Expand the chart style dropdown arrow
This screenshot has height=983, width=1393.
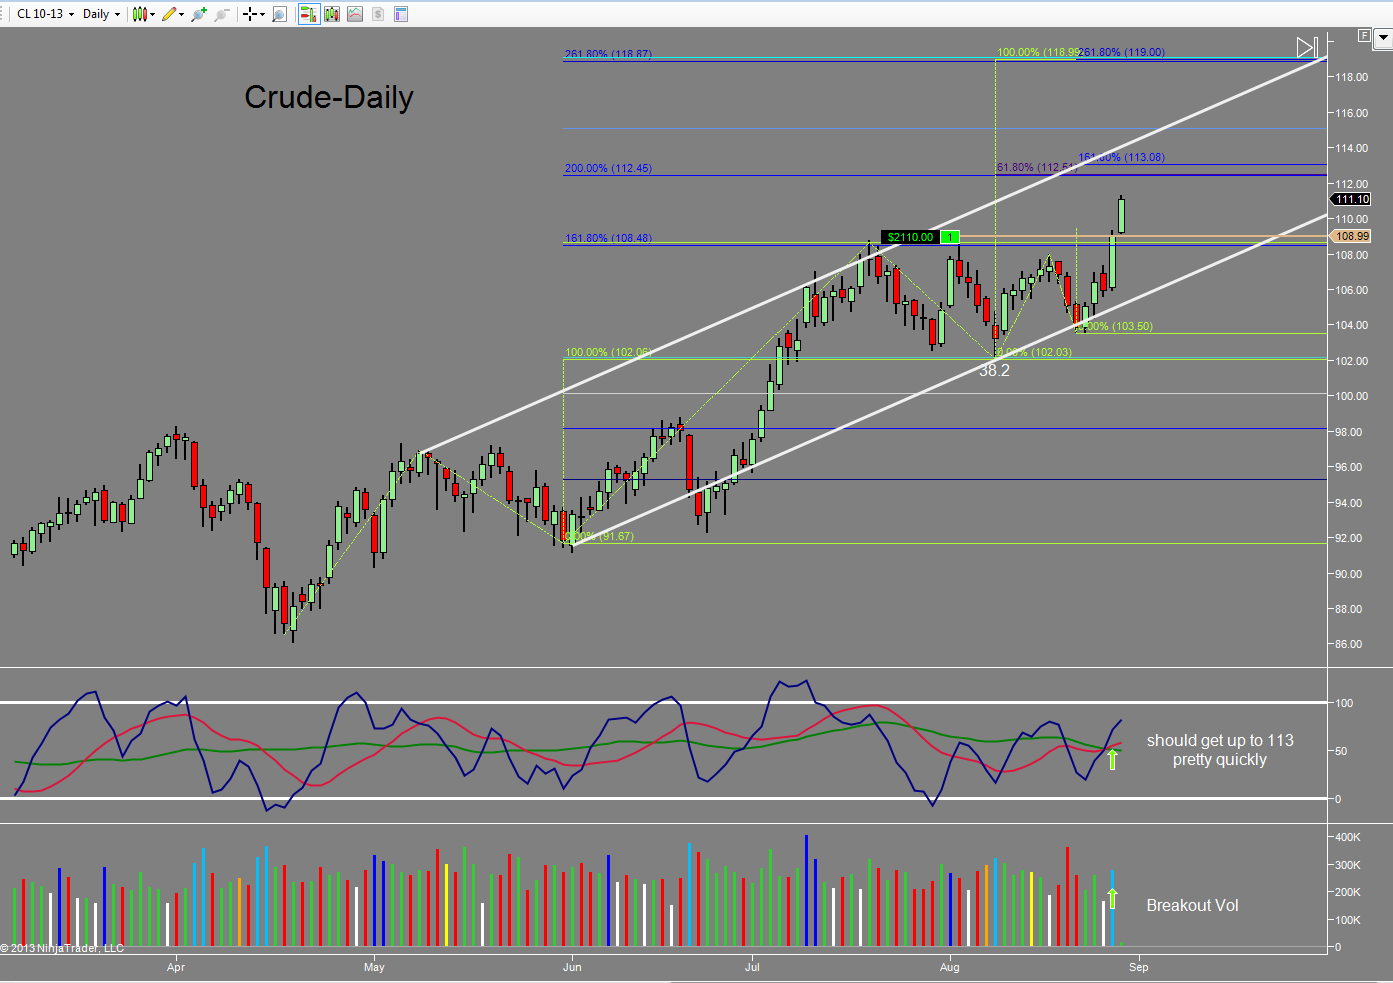pyautogui.click(x=152, y=14)
